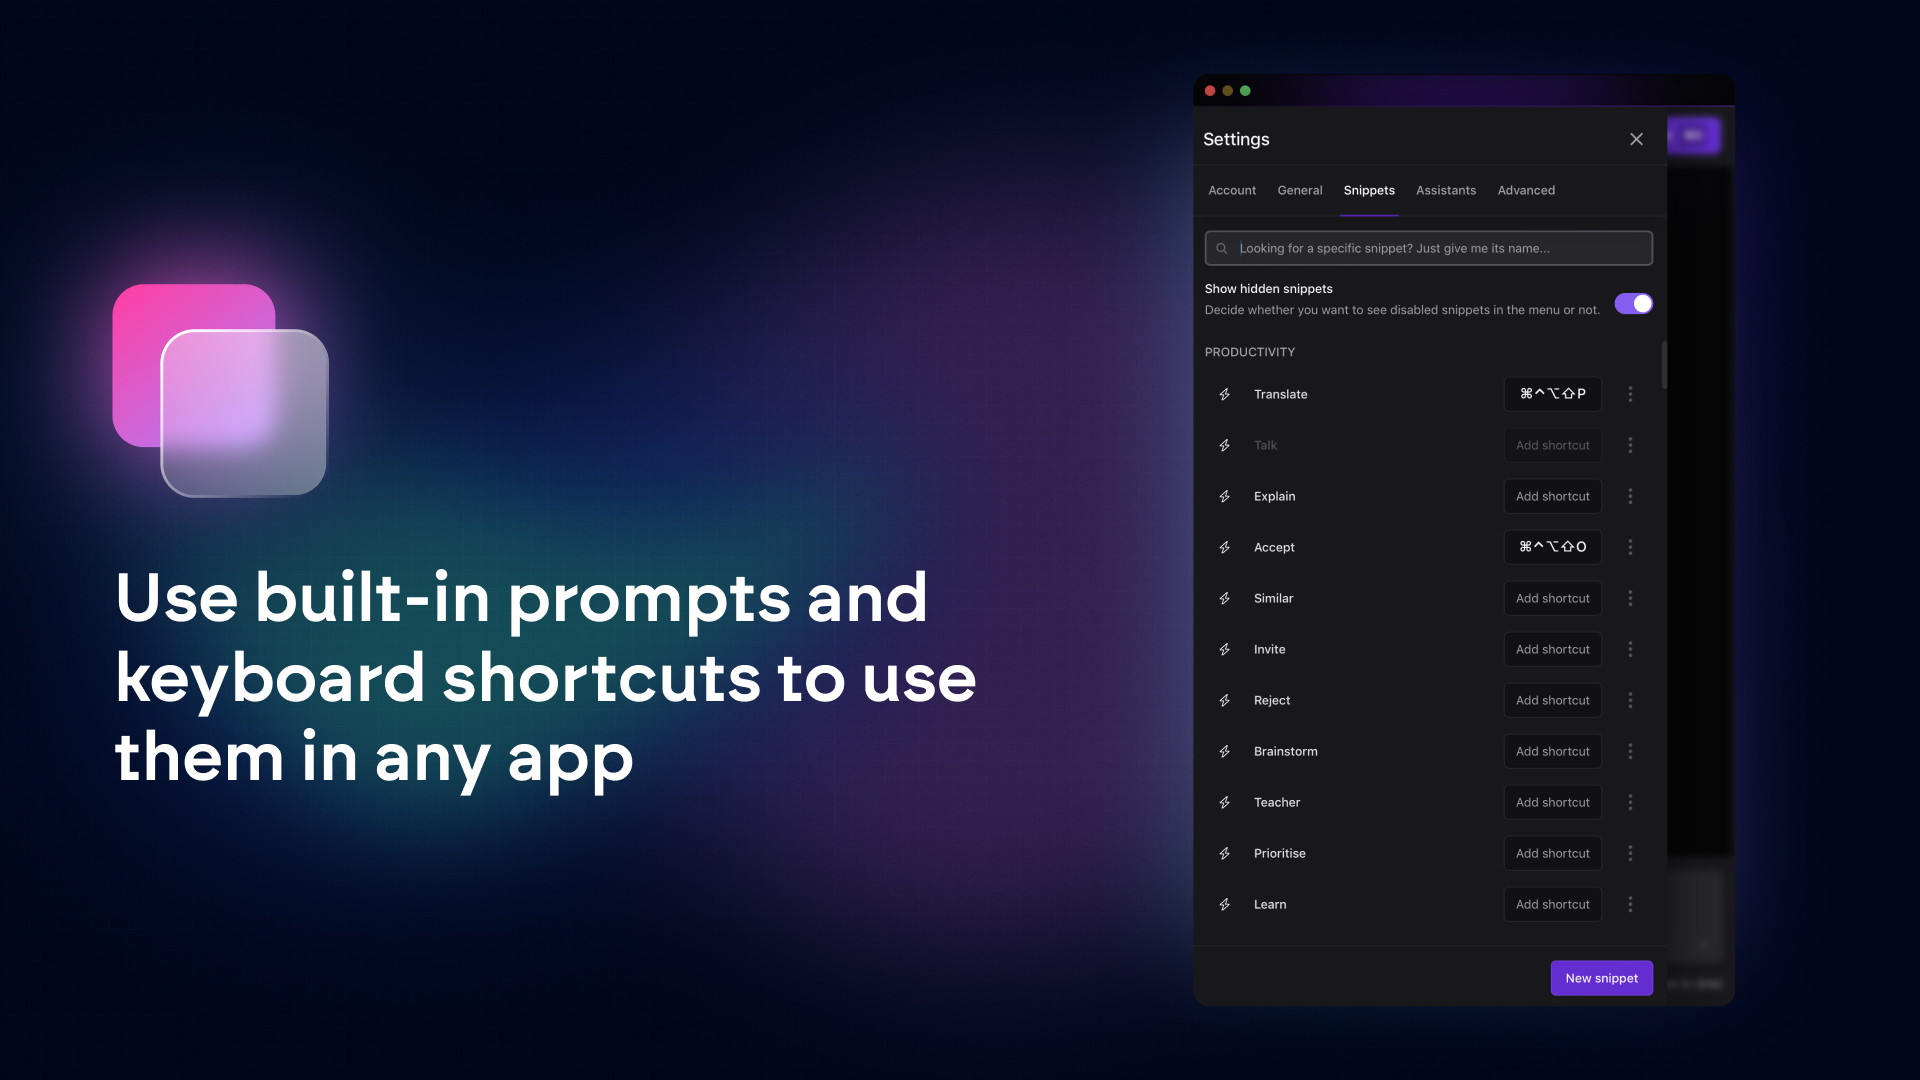Click the lightning bolt icon for Brainstorm
This screenshot has width=1920, height=1080.
(x=1224, y=752)
